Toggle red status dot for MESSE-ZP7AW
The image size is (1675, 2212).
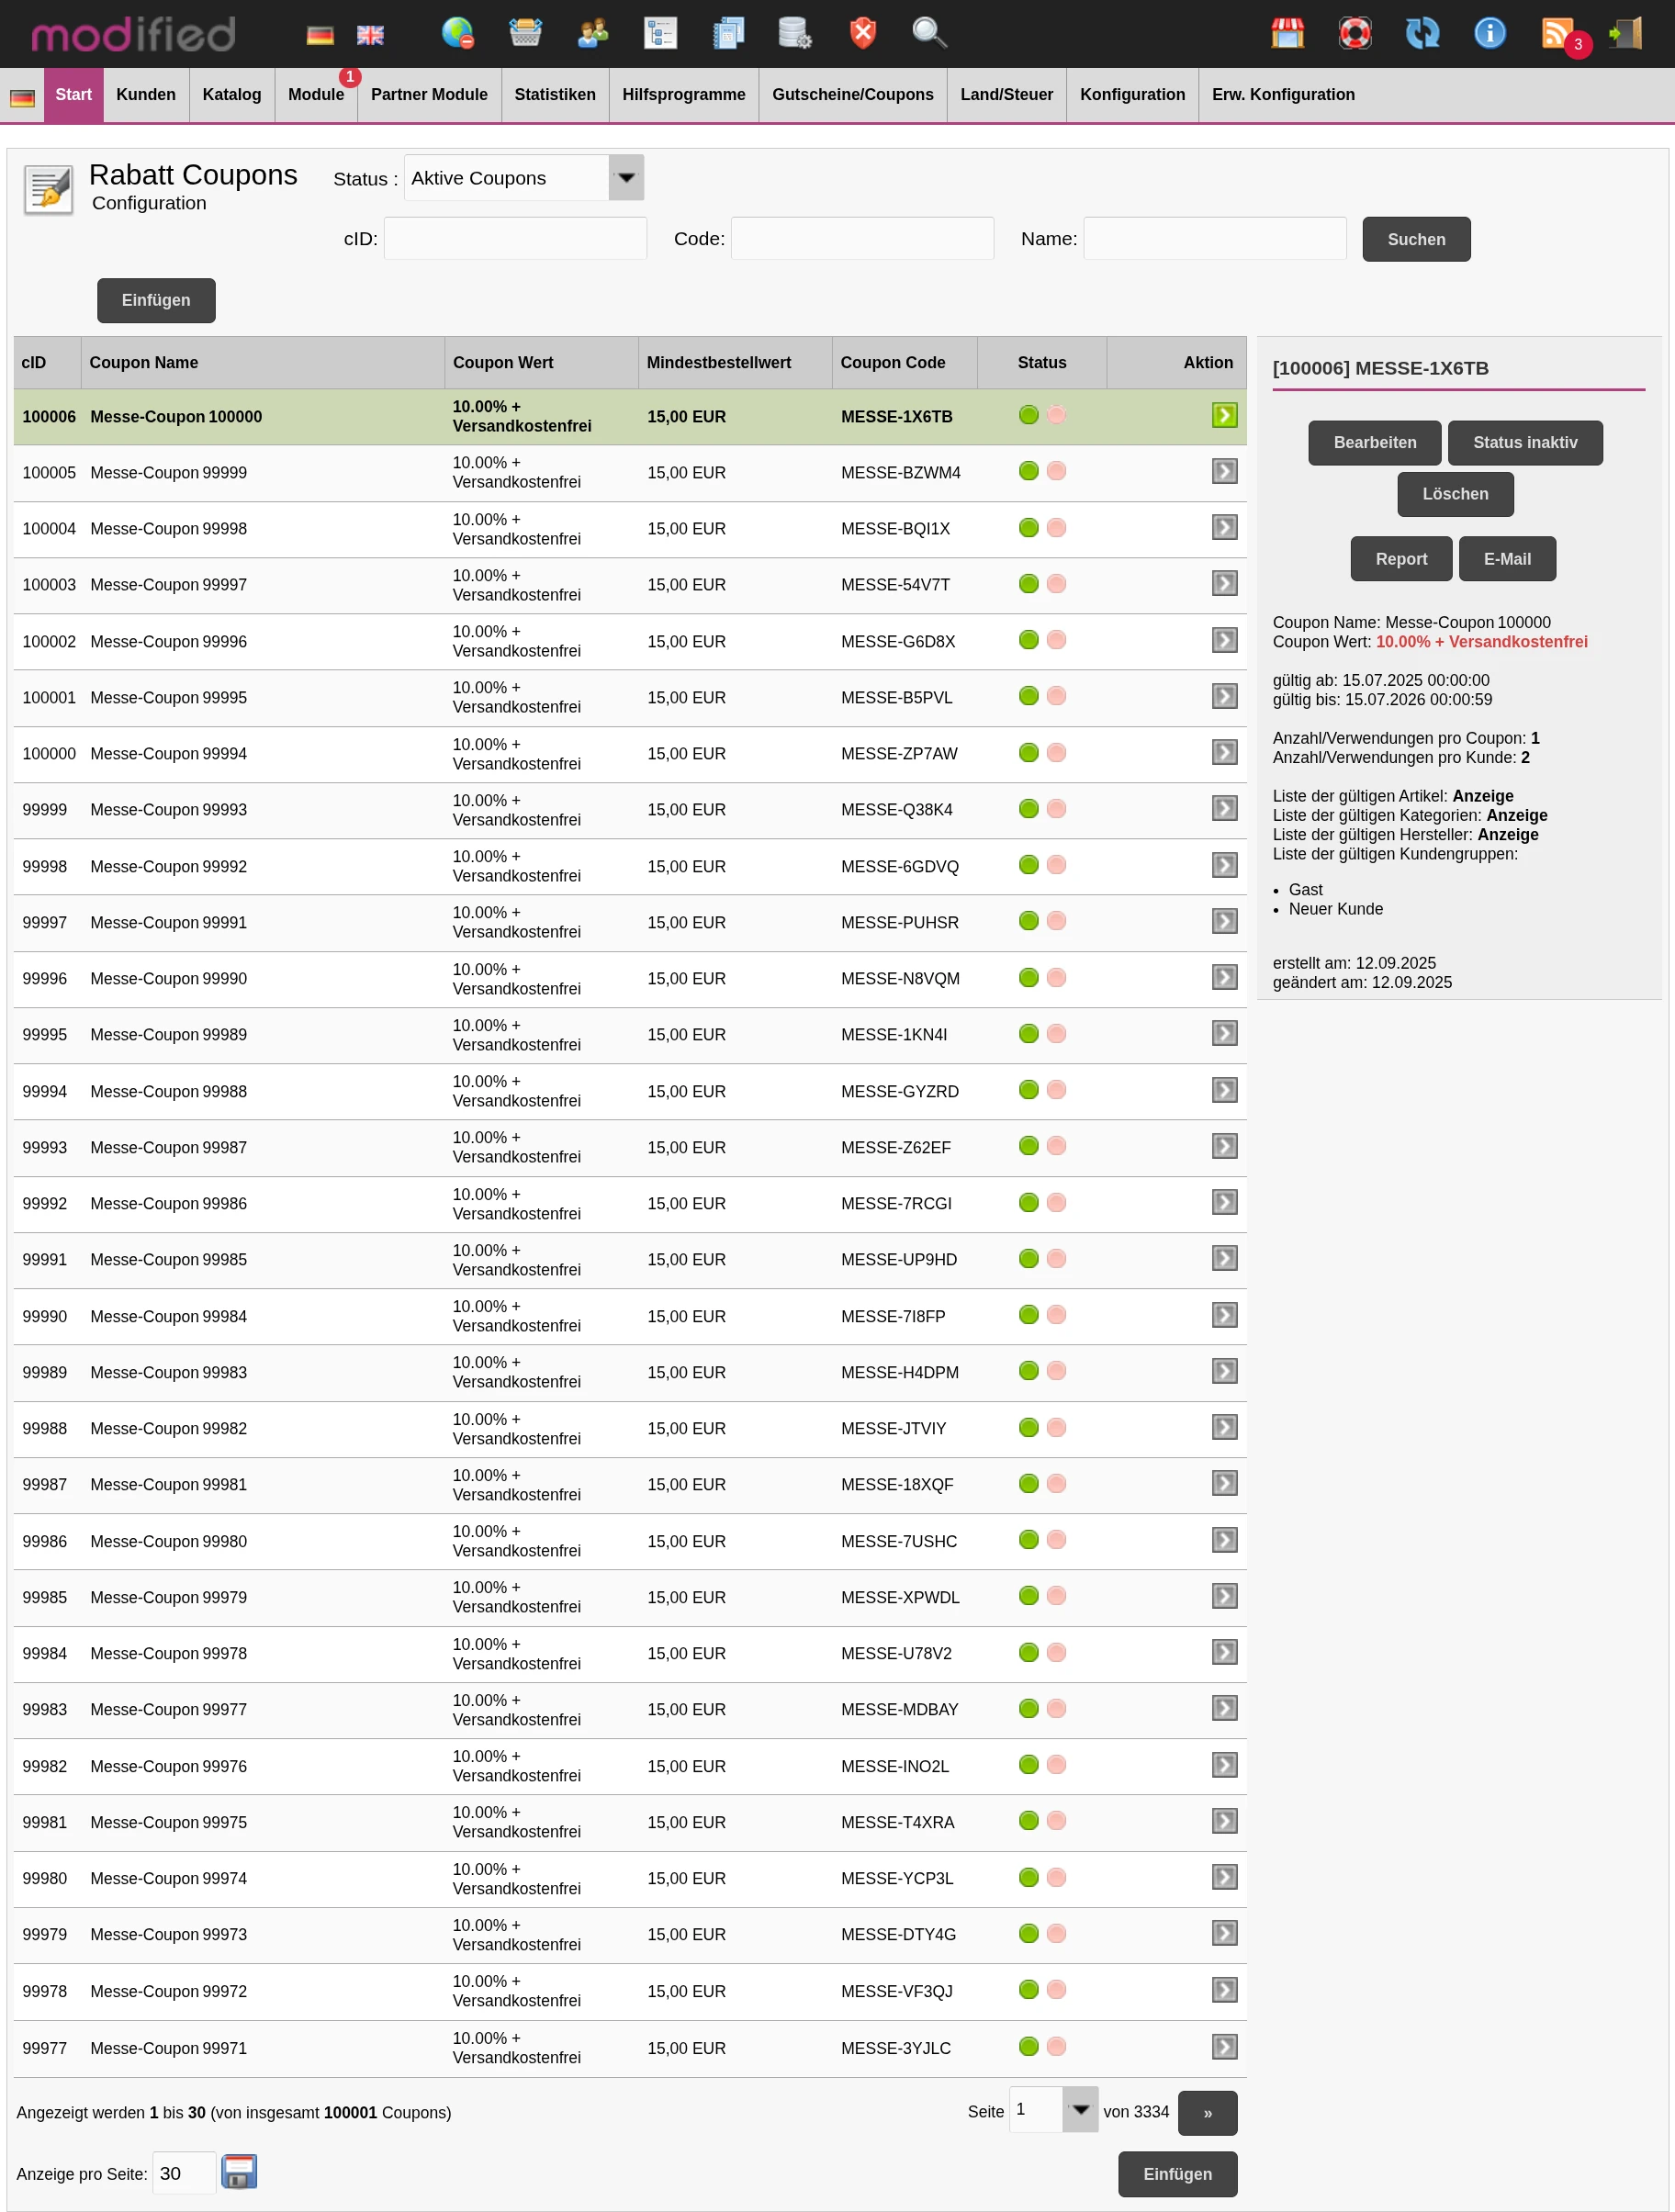click(x=1056, y=752)
